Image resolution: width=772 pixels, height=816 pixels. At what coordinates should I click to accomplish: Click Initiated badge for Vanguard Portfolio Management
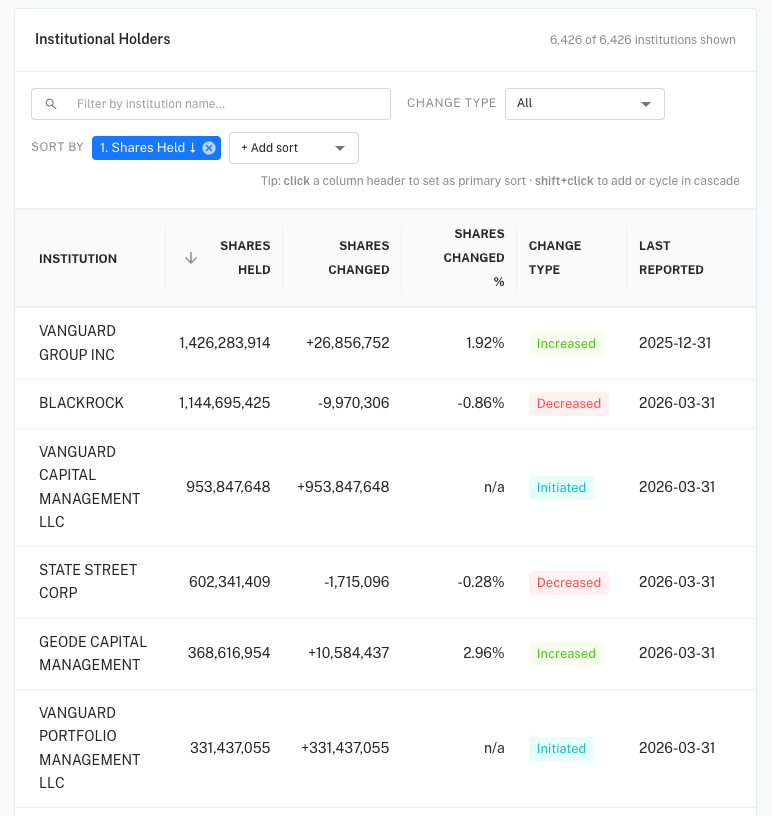pyautogui.click(x=561, y=749)
